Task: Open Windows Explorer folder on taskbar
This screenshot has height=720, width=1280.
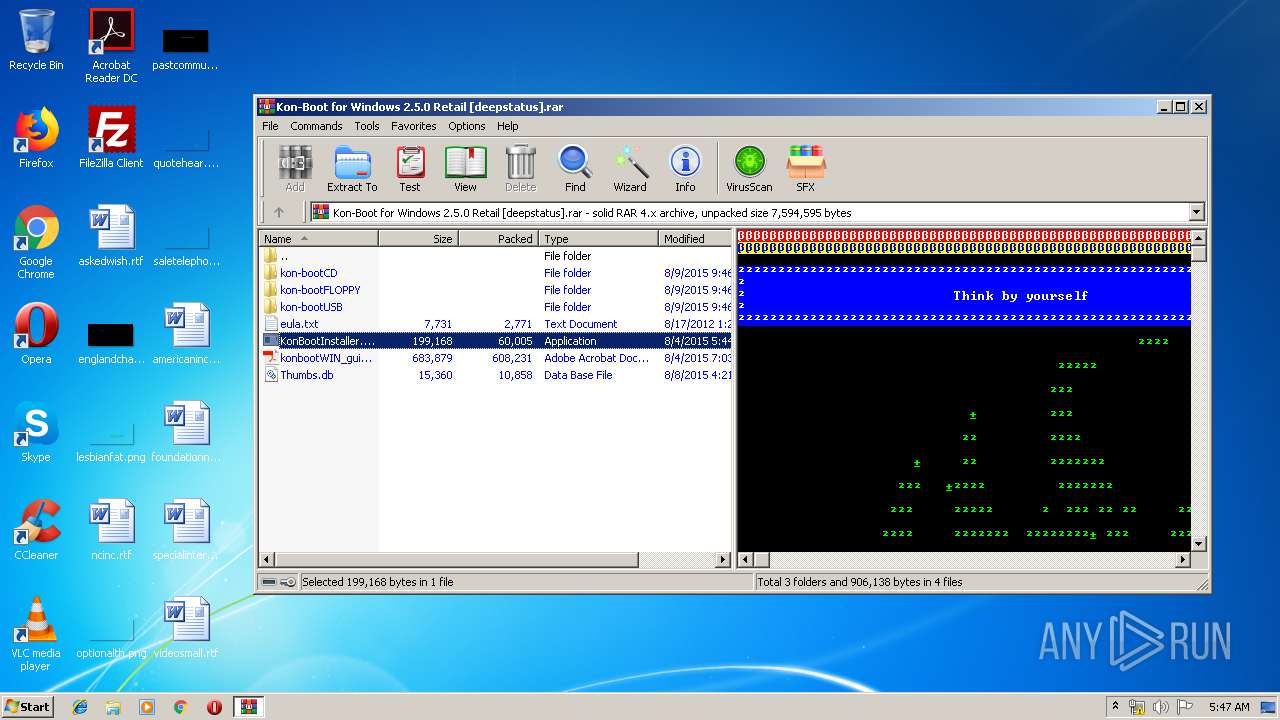Action: 113,707
